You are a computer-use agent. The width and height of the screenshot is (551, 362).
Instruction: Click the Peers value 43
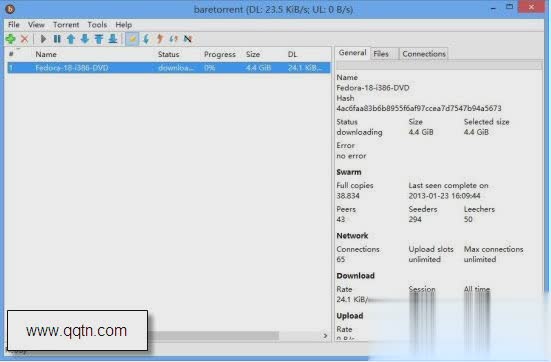[x=341, y=219]
